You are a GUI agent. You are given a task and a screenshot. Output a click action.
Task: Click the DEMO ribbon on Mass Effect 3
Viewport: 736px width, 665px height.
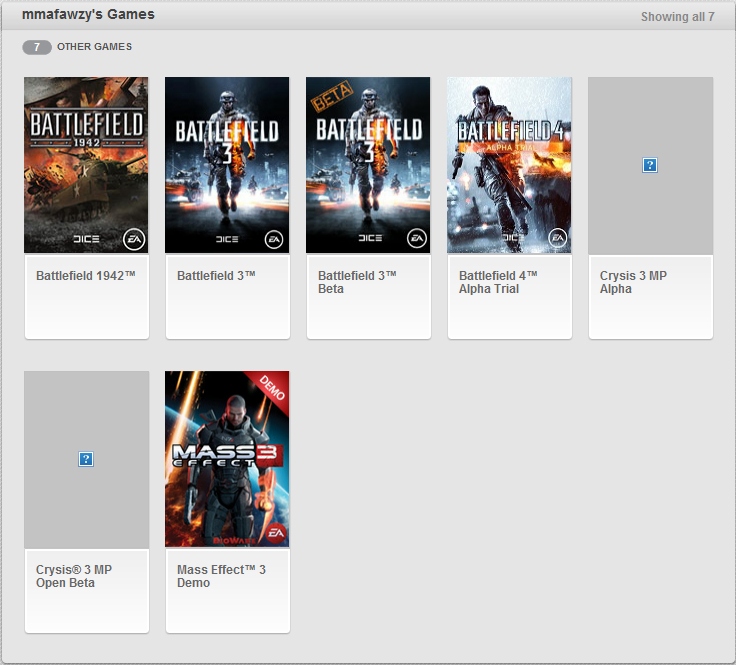271,389
